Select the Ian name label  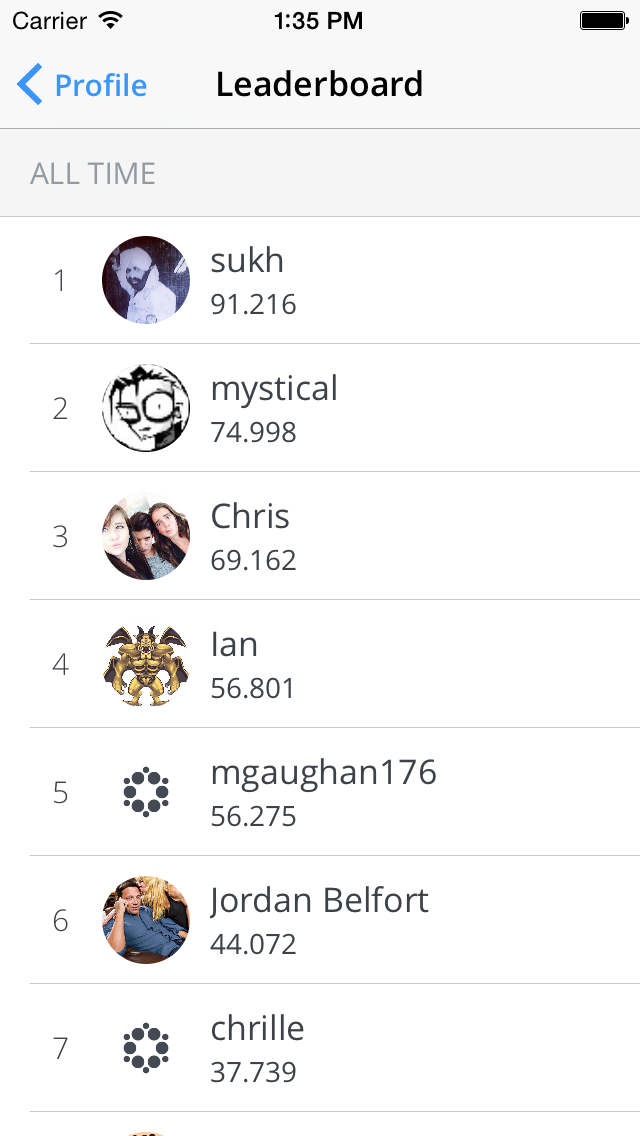tap(233, 644)
